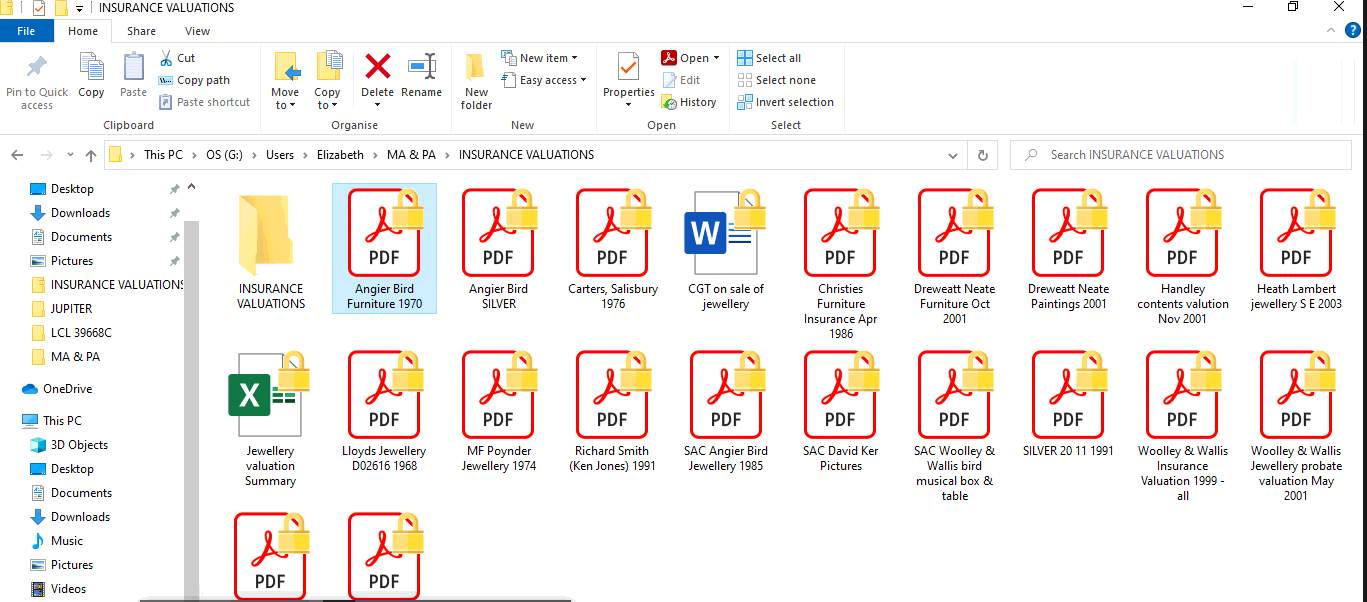Click the Up one level arrow
The height and width of the screenshot is (602, 1367).
(x=91, y=155)
